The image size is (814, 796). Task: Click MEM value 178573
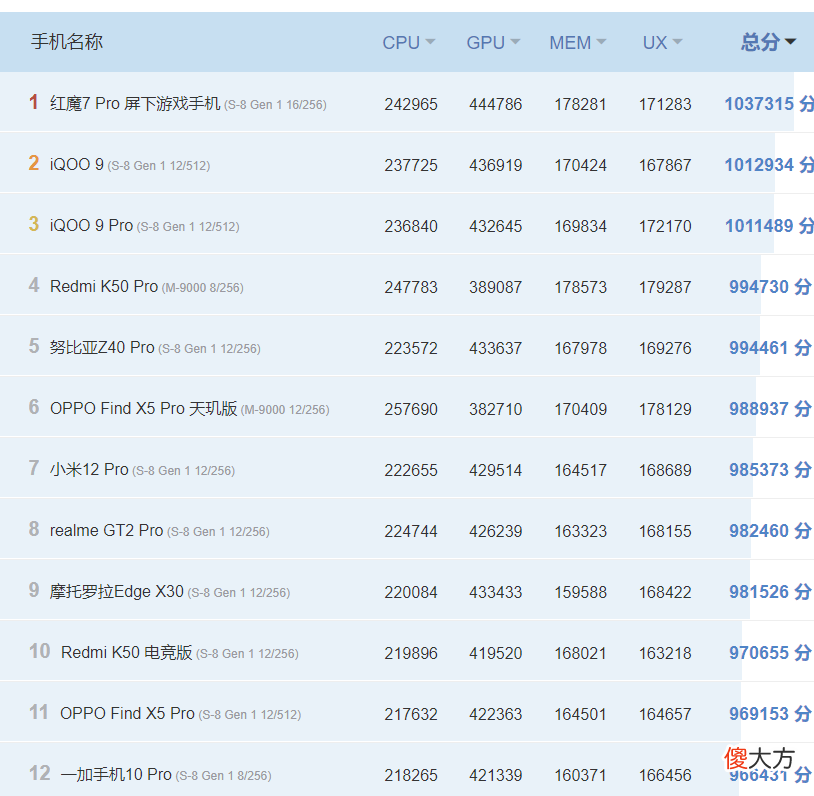click(x=580, y=288)
